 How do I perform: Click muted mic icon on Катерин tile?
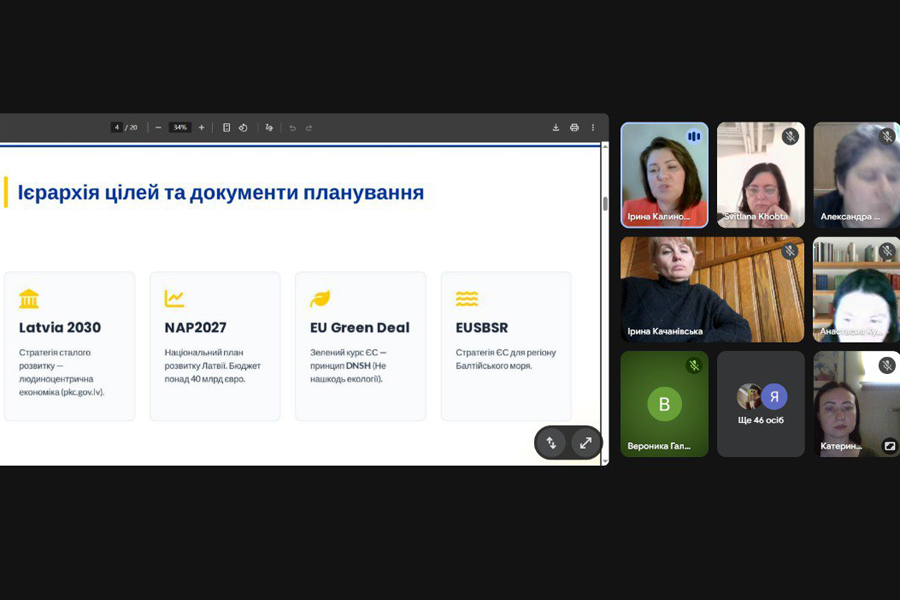887,365
